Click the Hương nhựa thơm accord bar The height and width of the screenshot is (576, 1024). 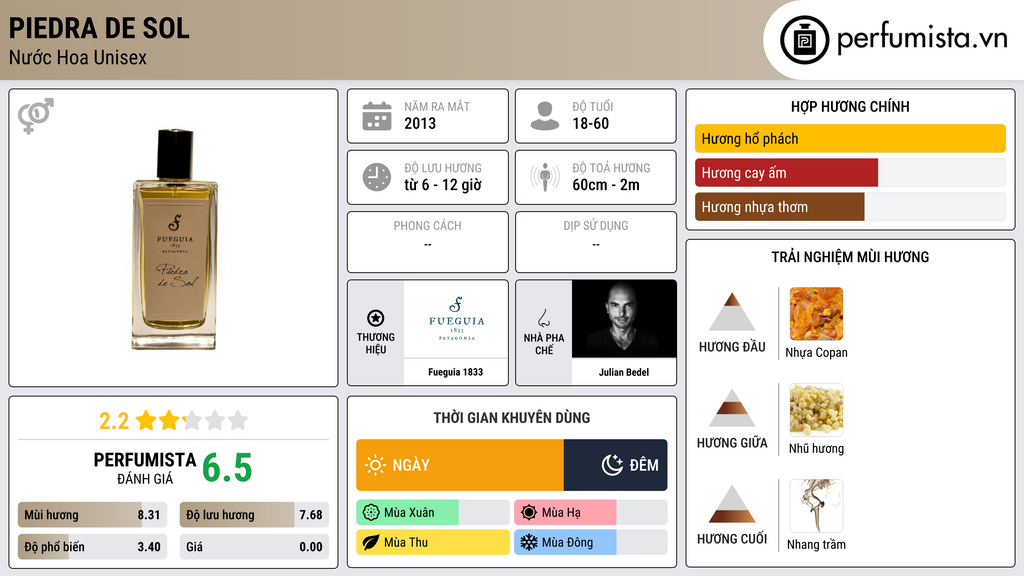pyautogui.click(x=850, y=207)
